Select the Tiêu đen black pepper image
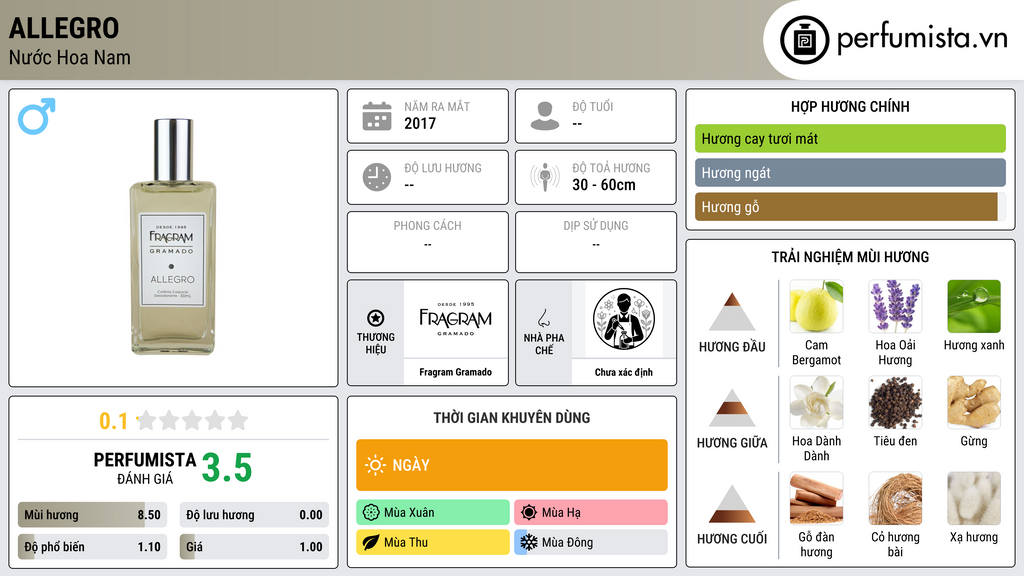The width and height of the screenshot is (1024, 576). coord(895,402)
